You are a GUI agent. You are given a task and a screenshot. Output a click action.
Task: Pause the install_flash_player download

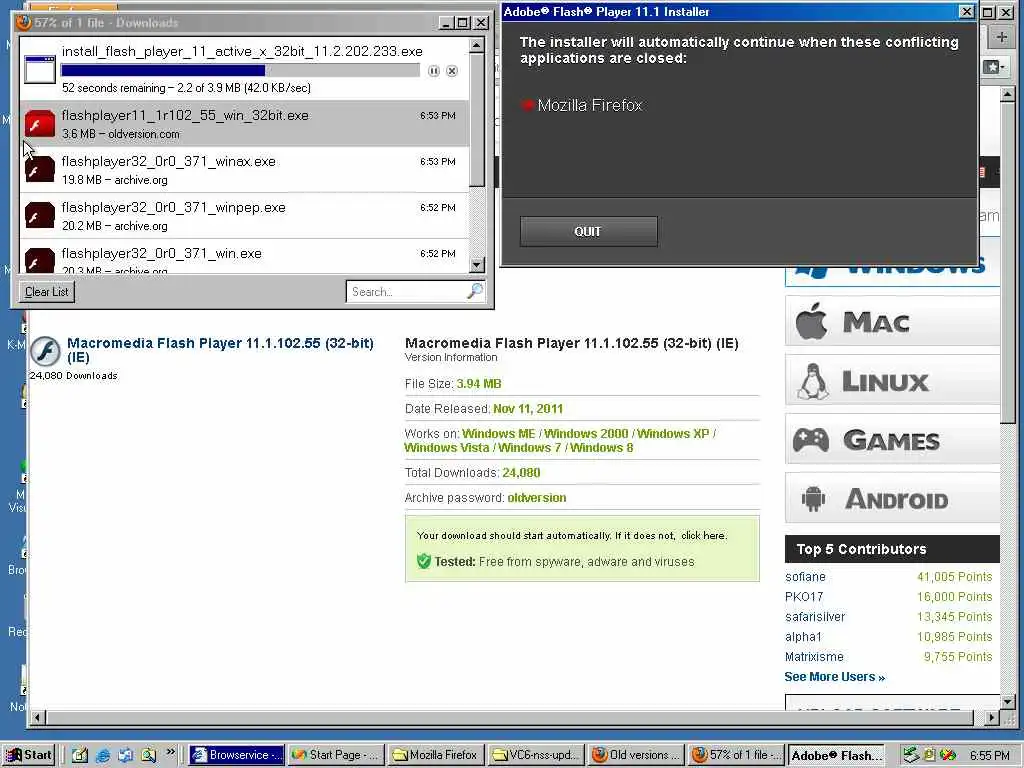[434, 71]
